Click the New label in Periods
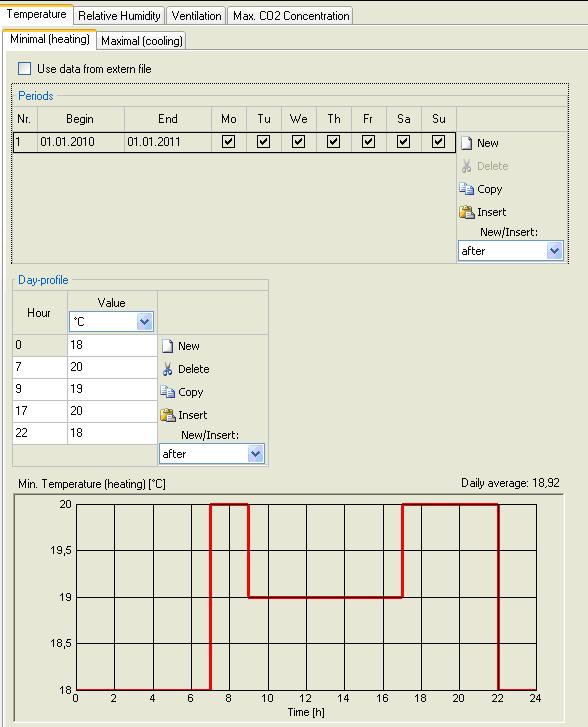 coord(488,143)
